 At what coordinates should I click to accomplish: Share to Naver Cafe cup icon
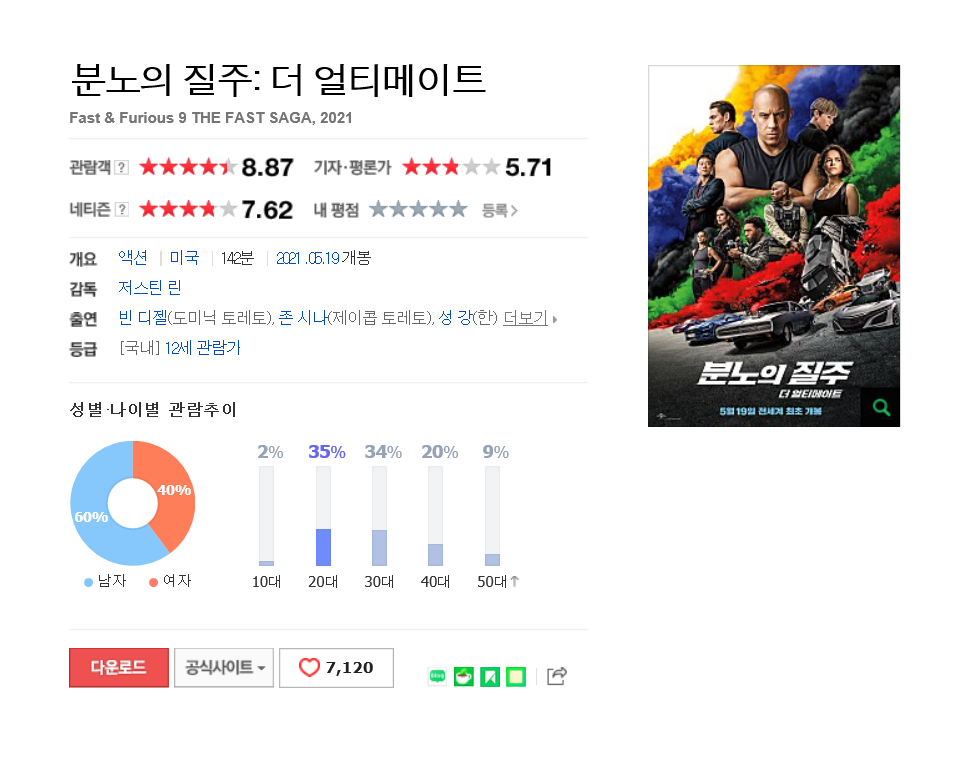pos(464,677)
